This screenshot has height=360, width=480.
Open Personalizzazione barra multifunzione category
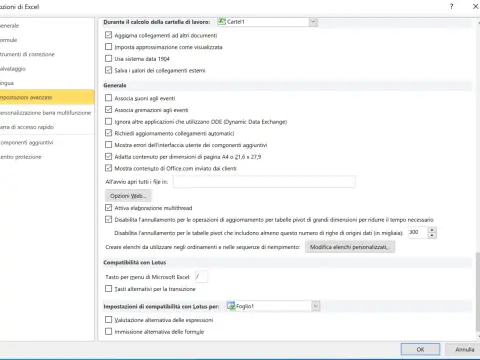[x=47, y=113]
